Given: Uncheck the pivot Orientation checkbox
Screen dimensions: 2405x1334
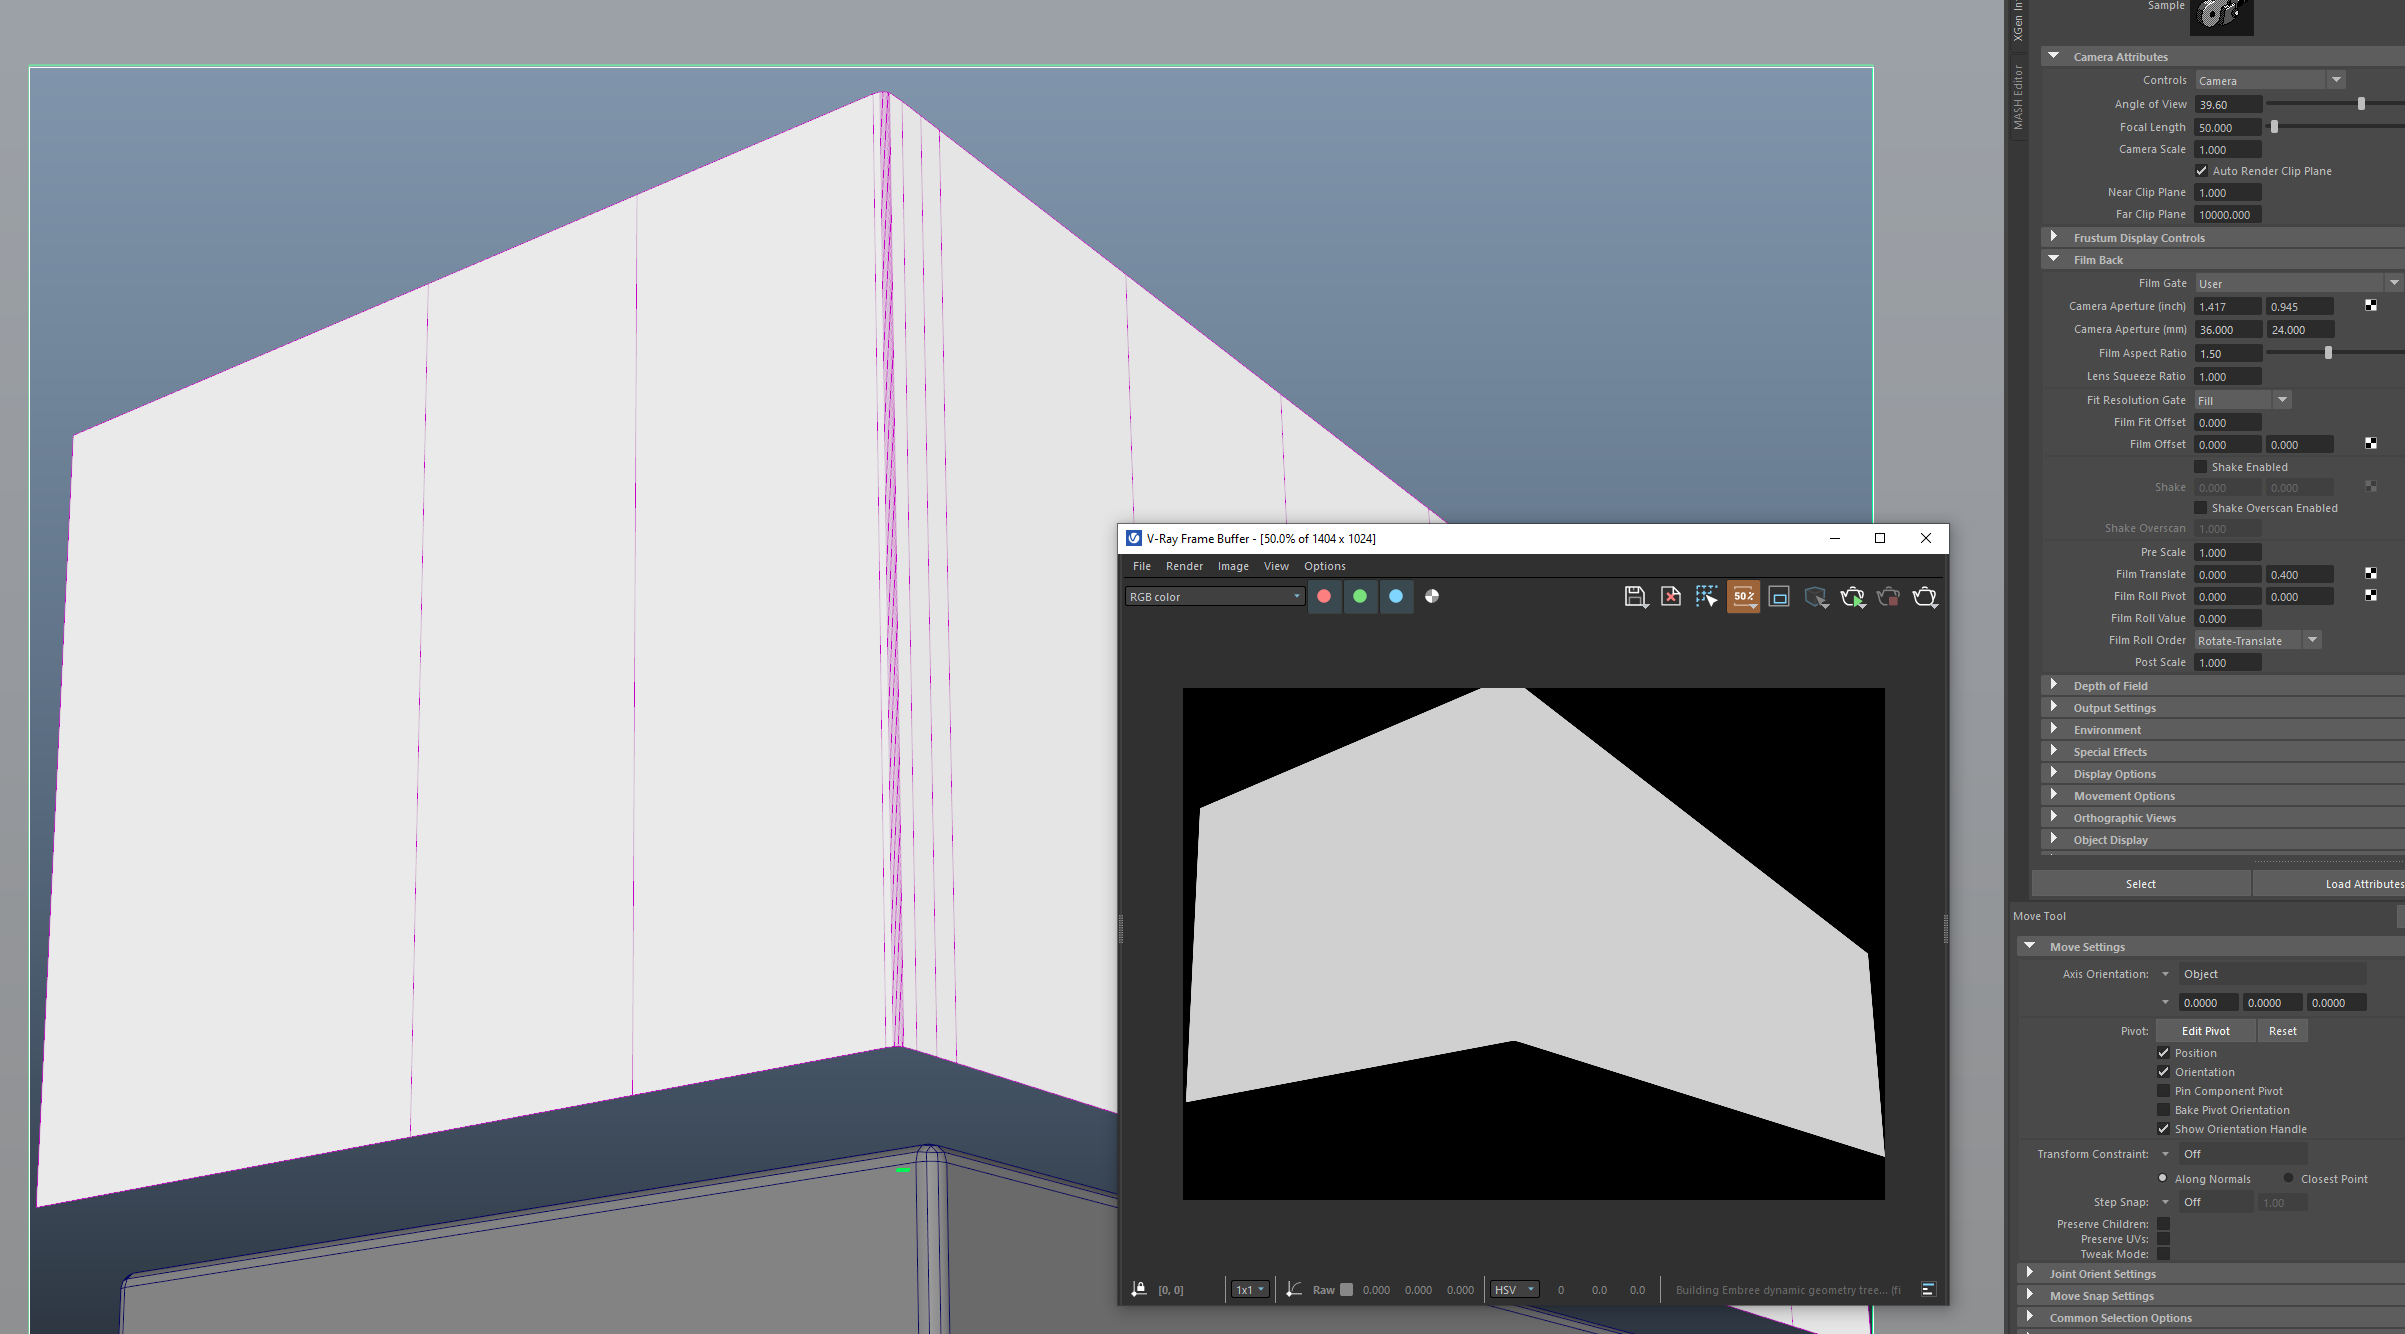Looking at the screenshot, I should (2164, 1072).
